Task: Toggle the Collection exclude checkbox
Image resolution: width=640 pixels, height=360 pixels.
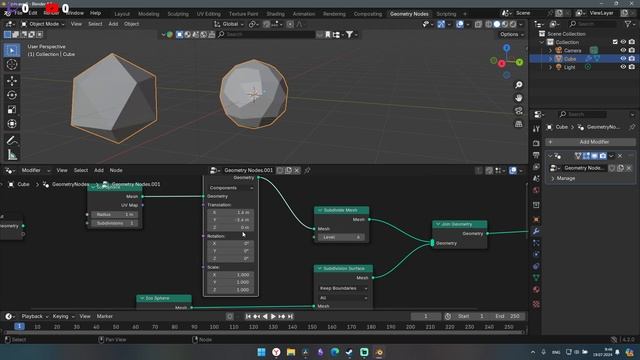Action: pyautogui.click(x=615, y=42)
